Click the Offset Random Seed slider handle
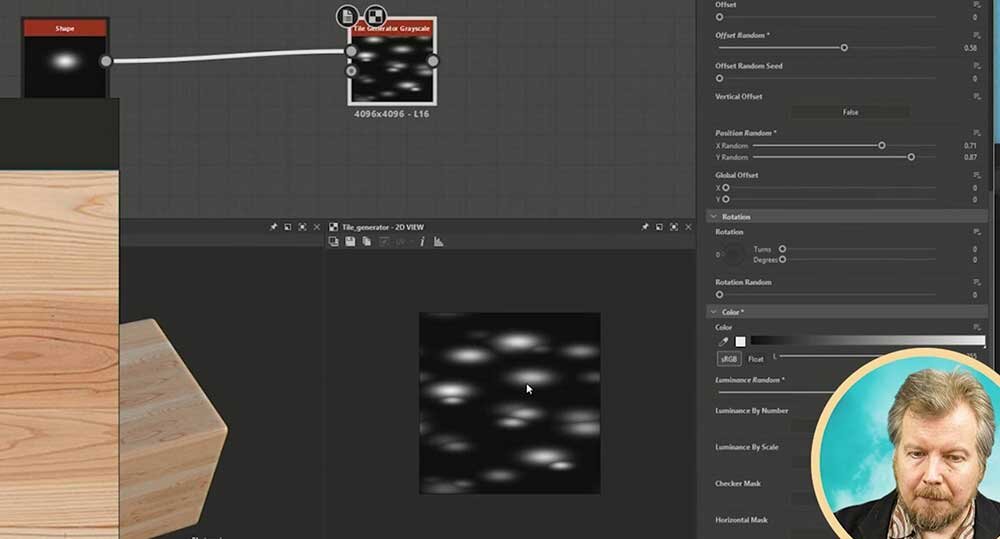 (719, 78)
